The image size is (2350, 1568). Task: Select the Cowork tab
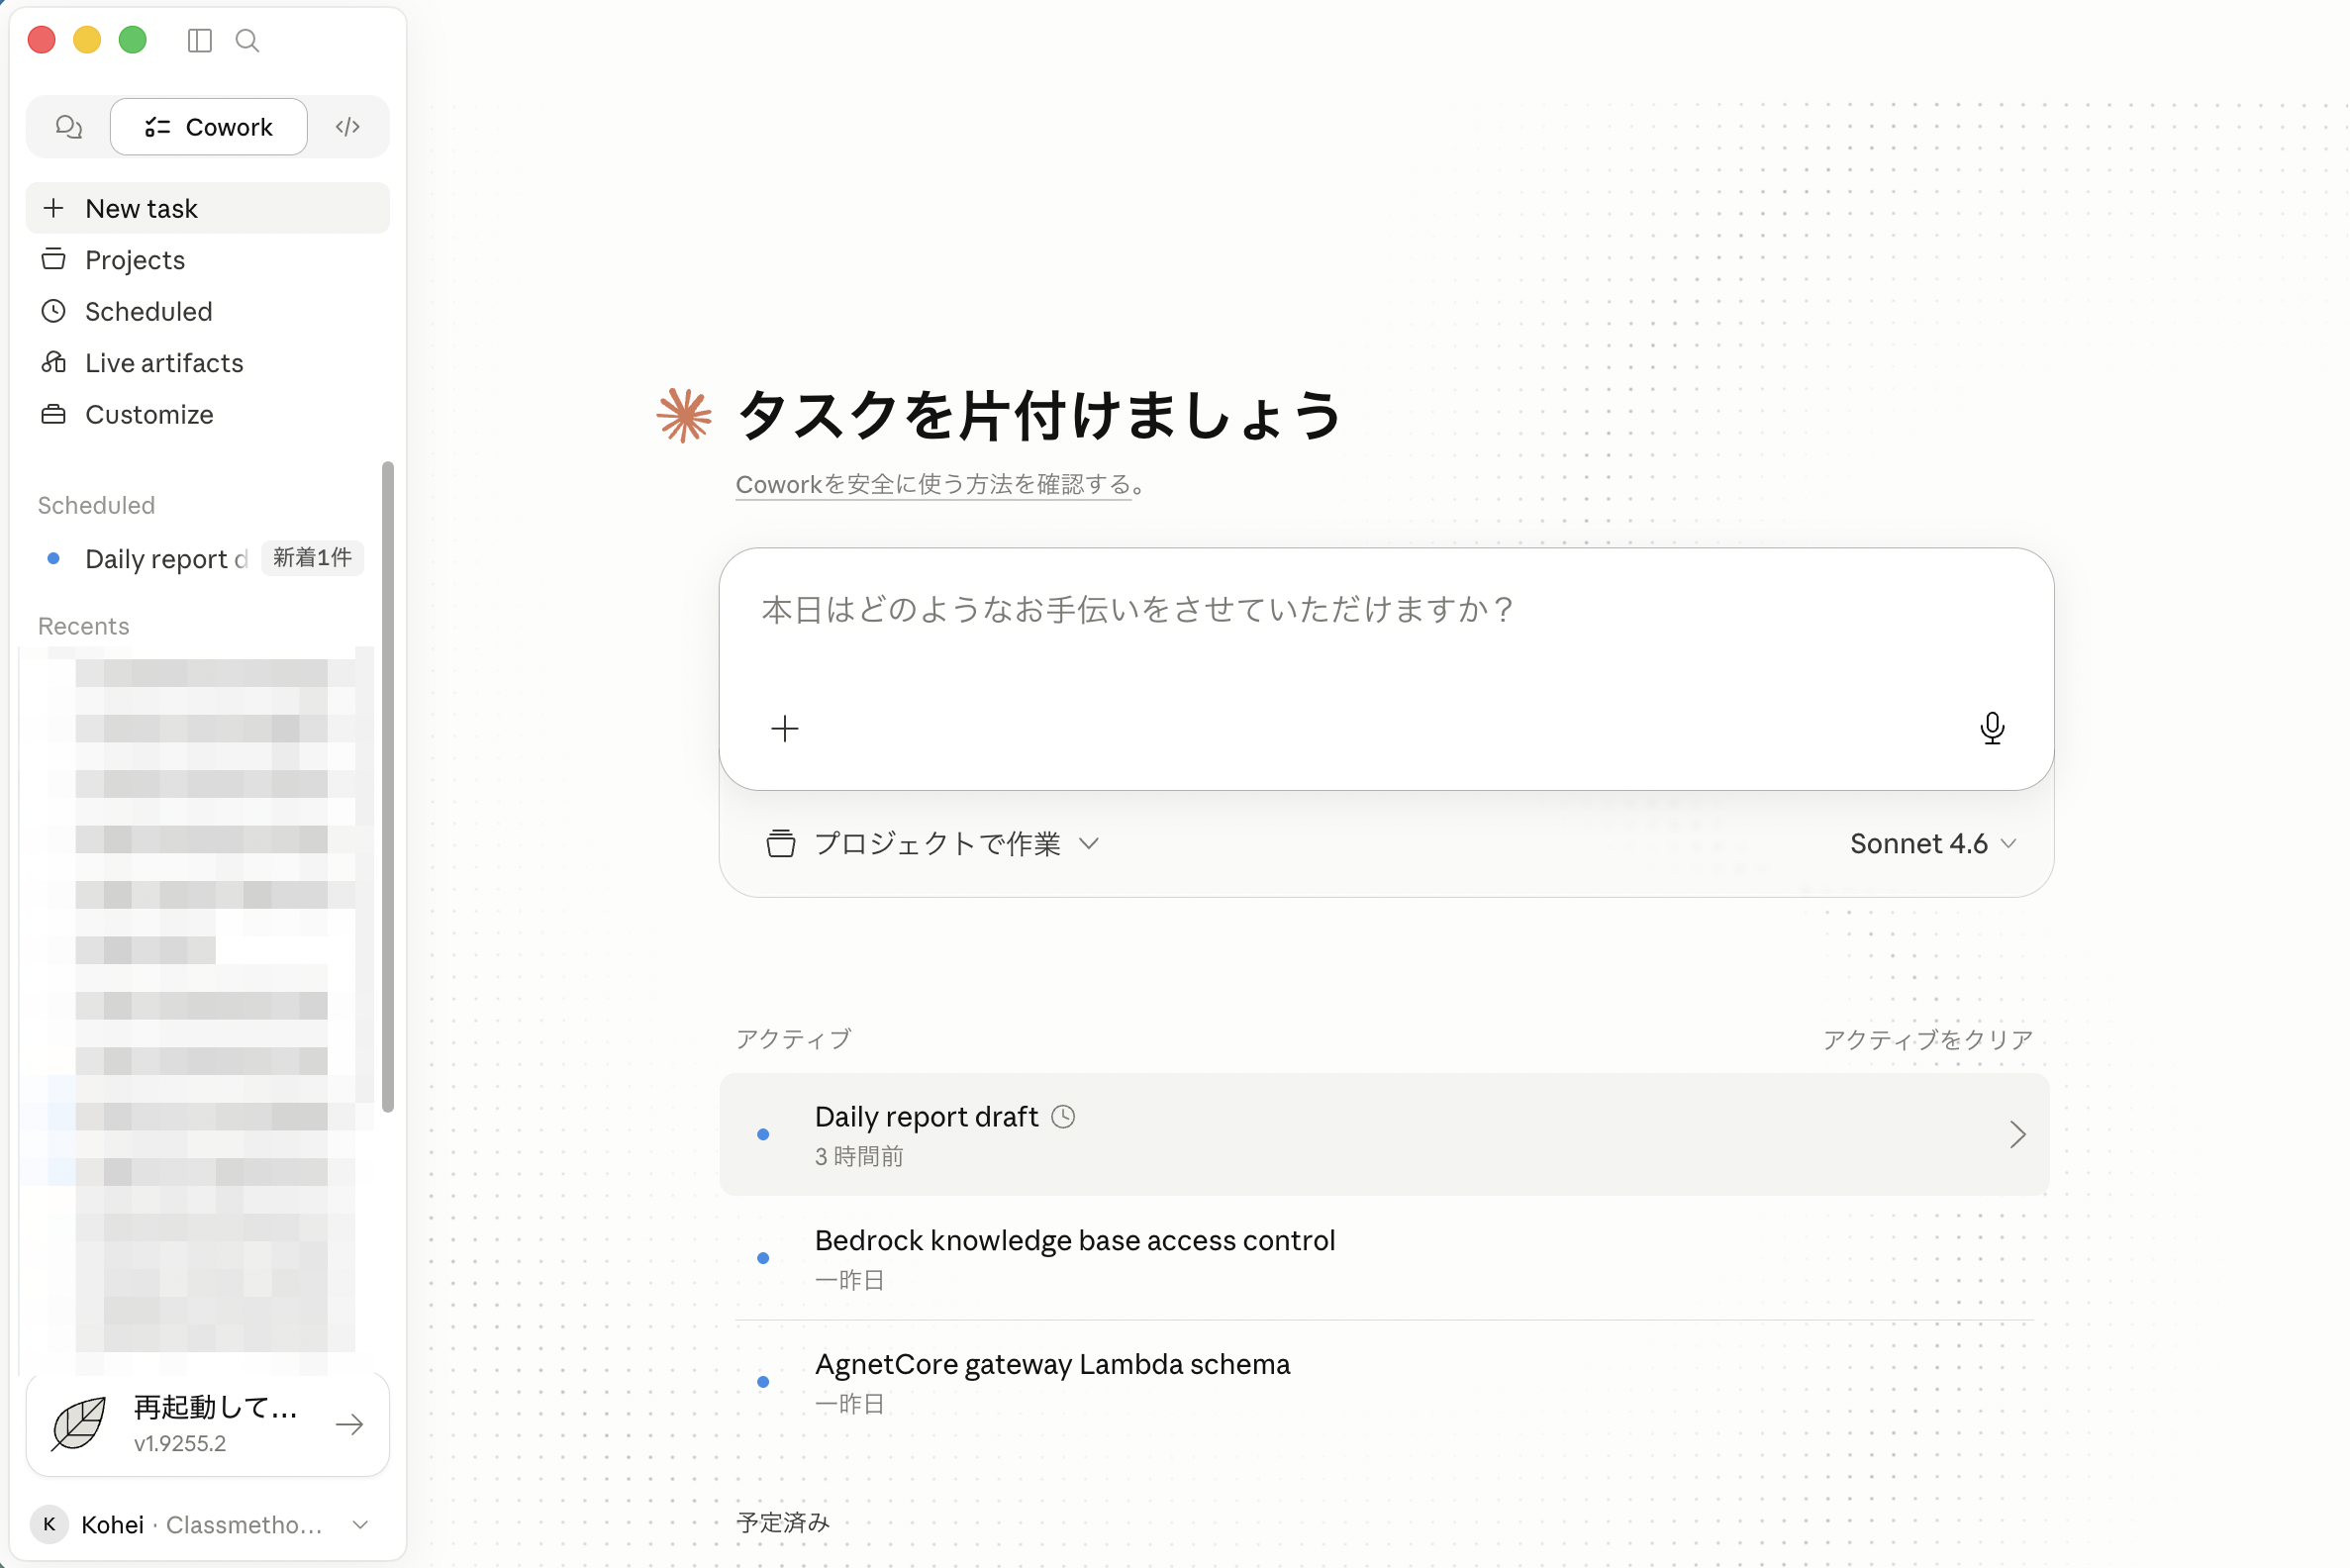pyautogui.click(x=208, y=127)
